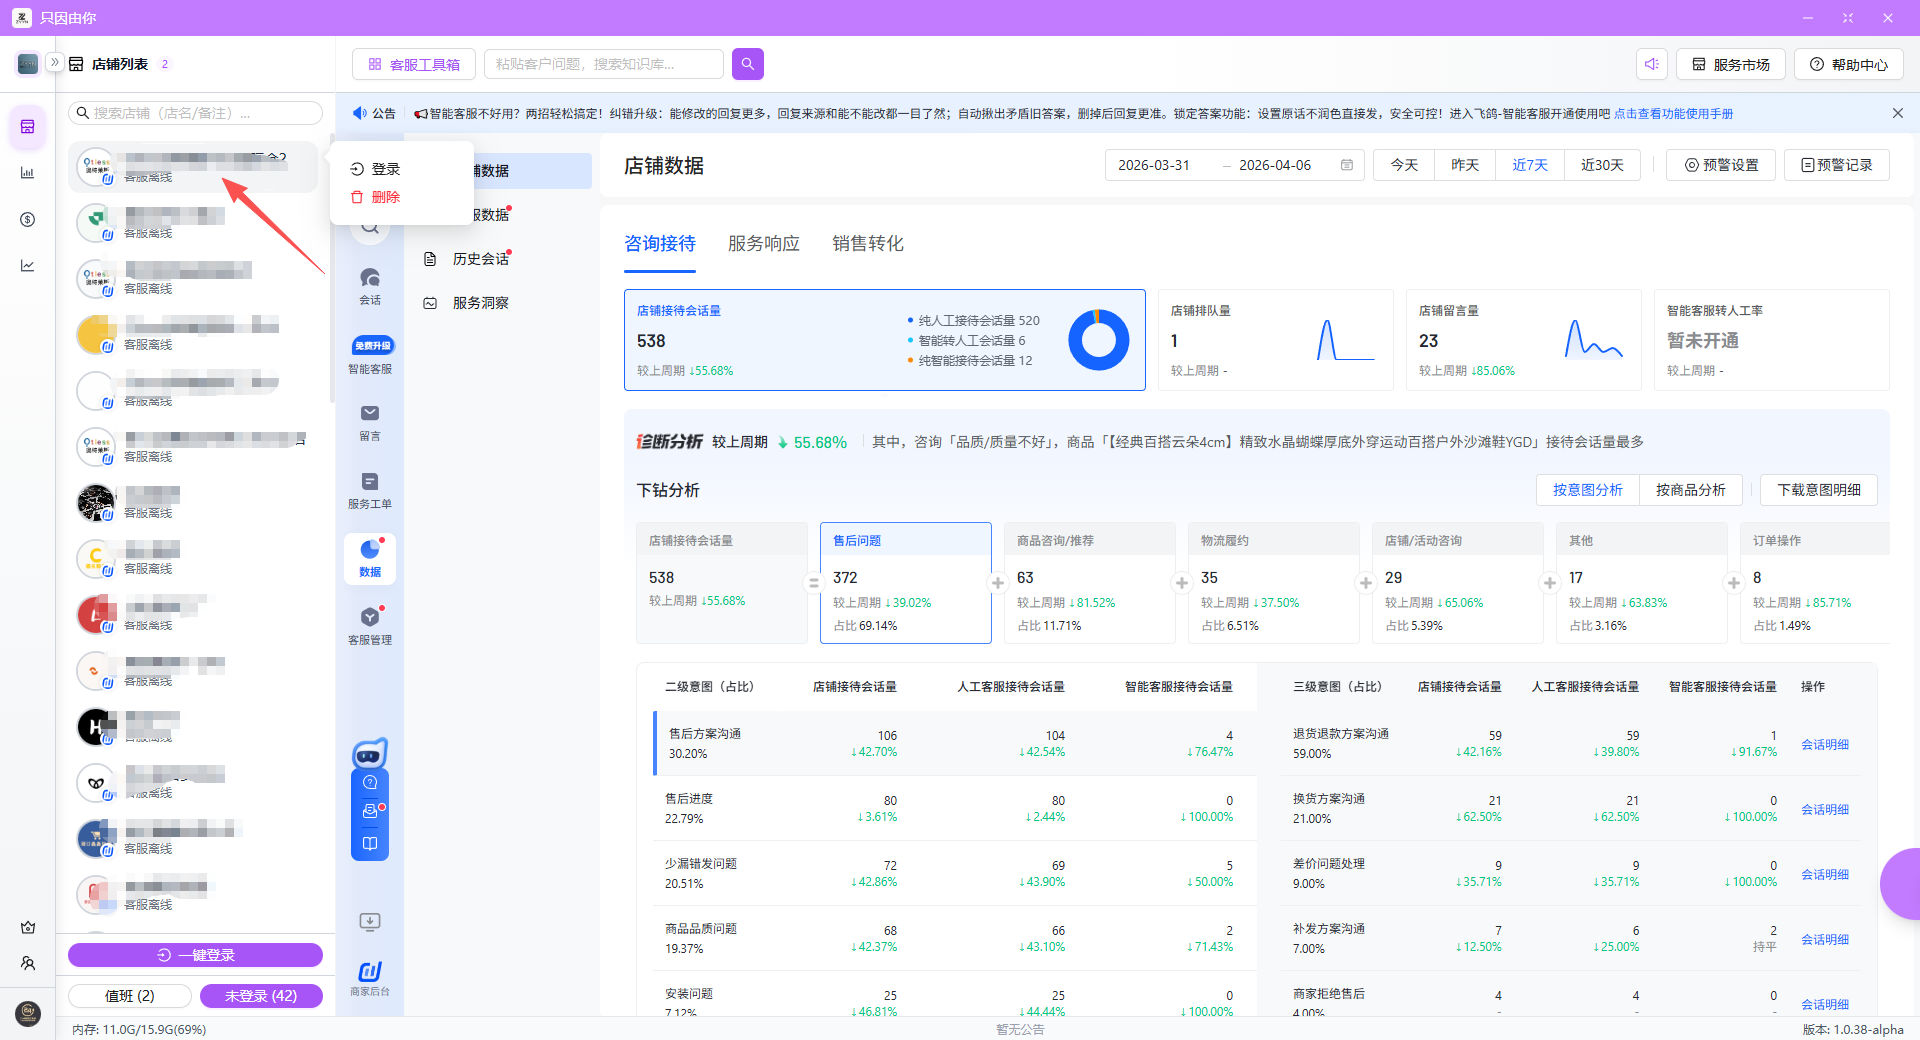Switch analysis to 按商品分析
The image size is (1920, 1040).
pyautogui.click(x=1691, y=490)
